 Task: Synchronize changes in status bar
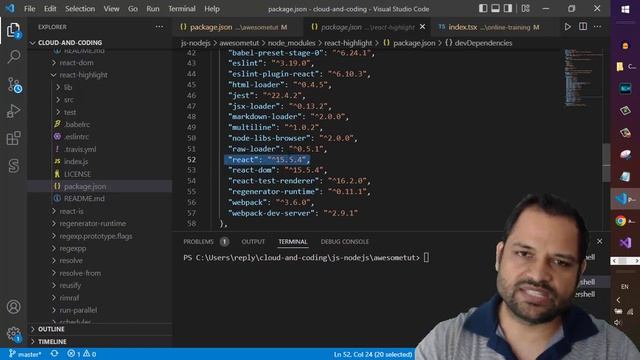[x=54, y=354]
